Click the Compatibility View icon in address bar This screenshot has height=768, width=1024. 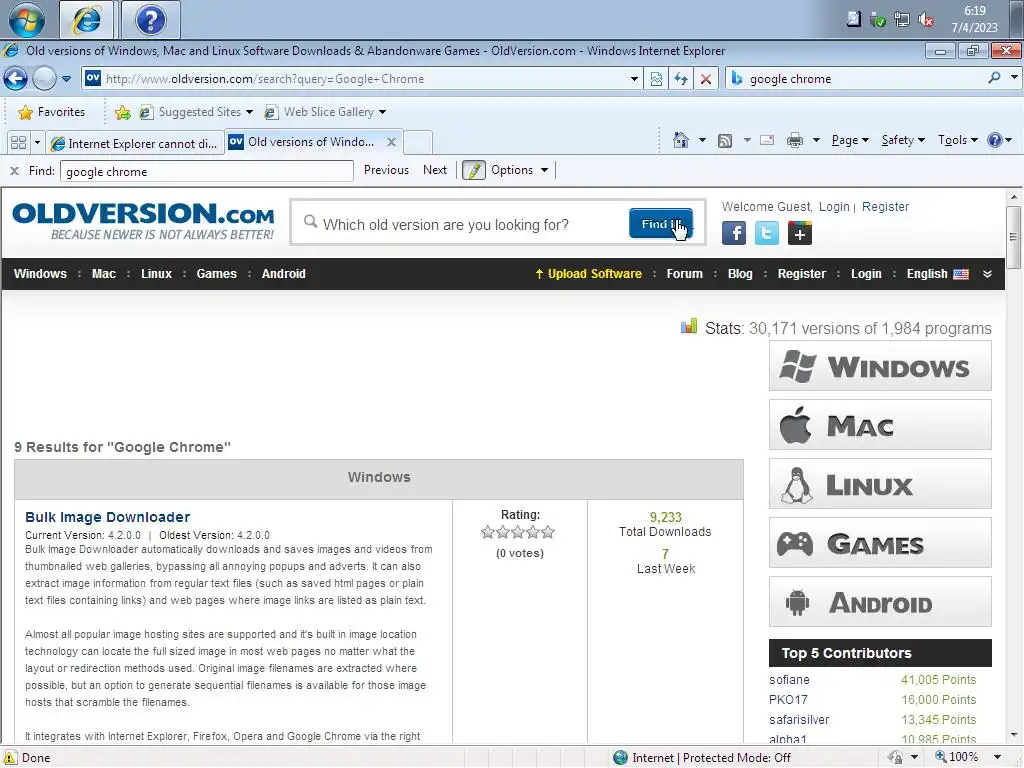click(656, 79)
